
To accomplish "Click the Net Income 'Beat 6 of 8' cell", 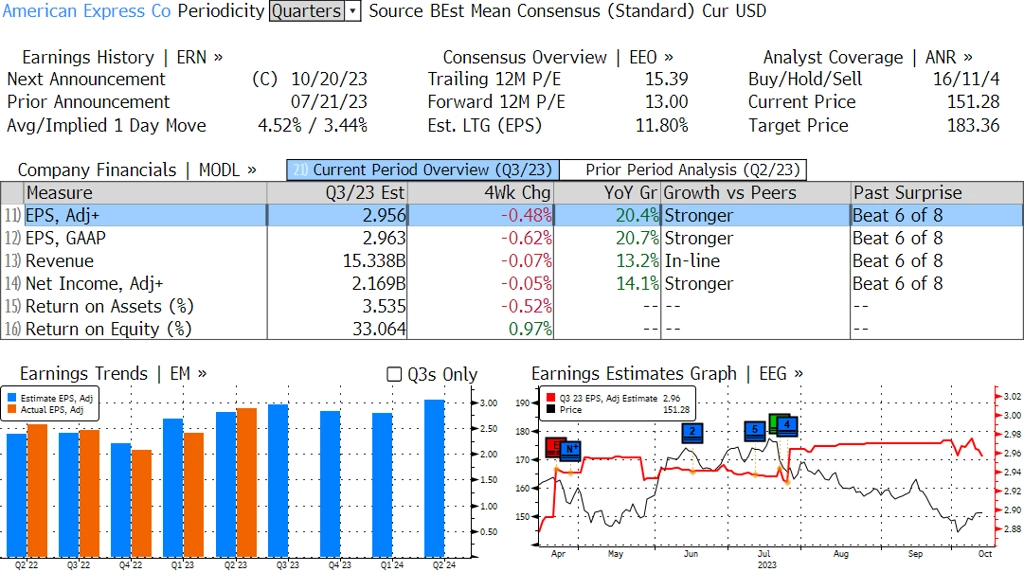I will click(x=898, y=284).
